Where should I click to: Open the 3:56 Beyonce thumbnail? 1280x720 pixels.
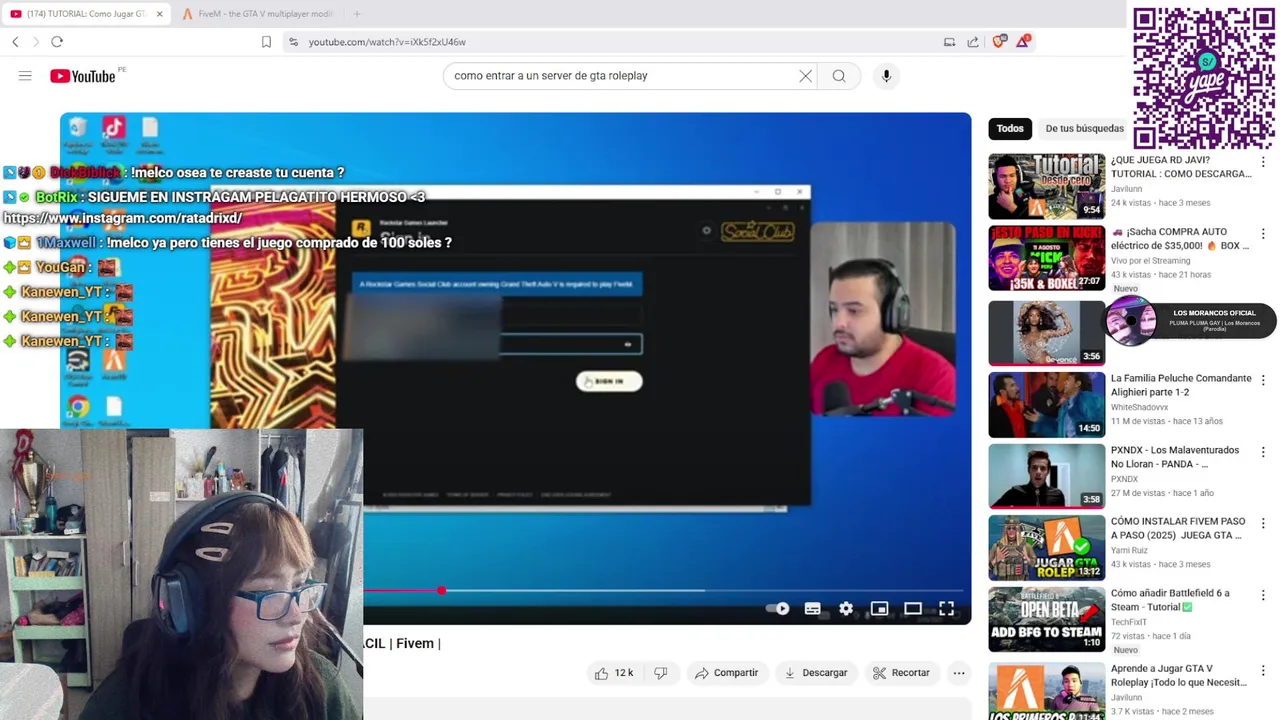pos(1046,332)
